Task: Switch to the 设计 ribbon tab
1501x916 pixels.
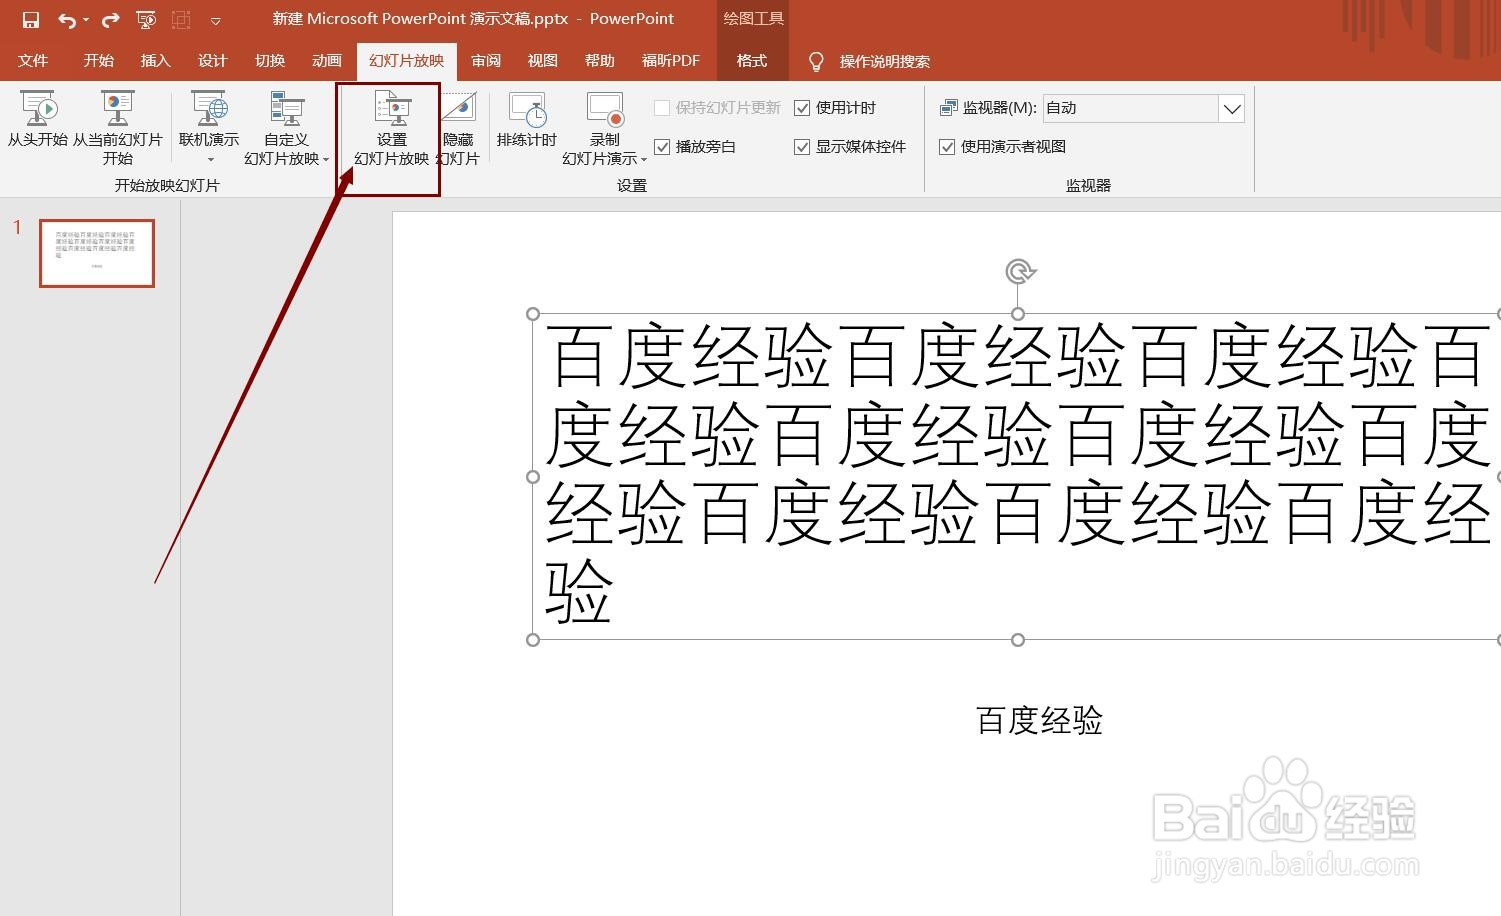Action: pos(212,61)
